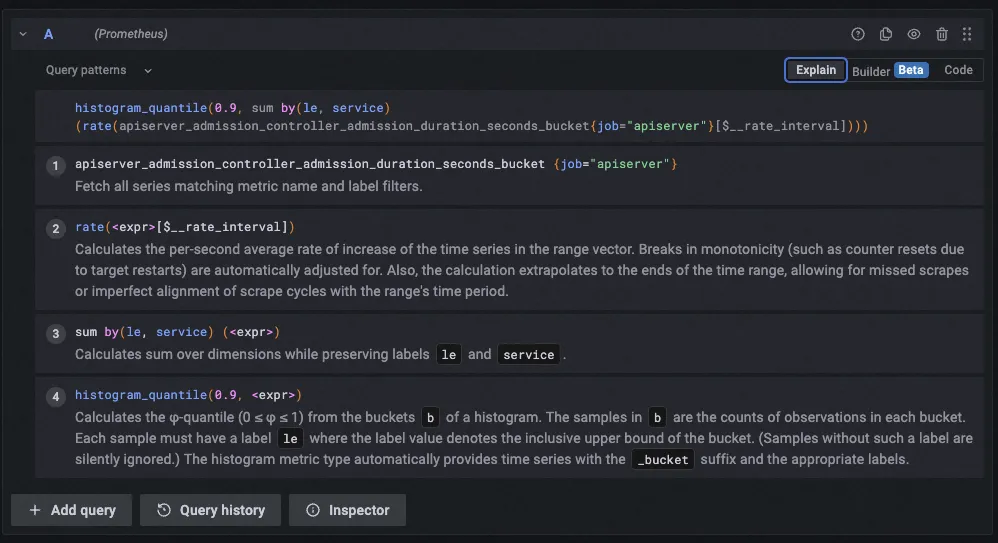Viewport: 998px width, 543px height.
Task: Open the Query patterns dropdown
Action: click(99, 70)
